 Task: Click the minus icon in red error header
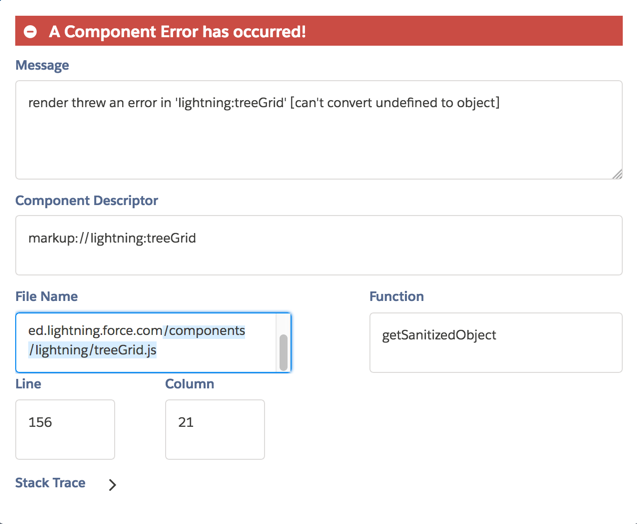[x=31, y=32]
